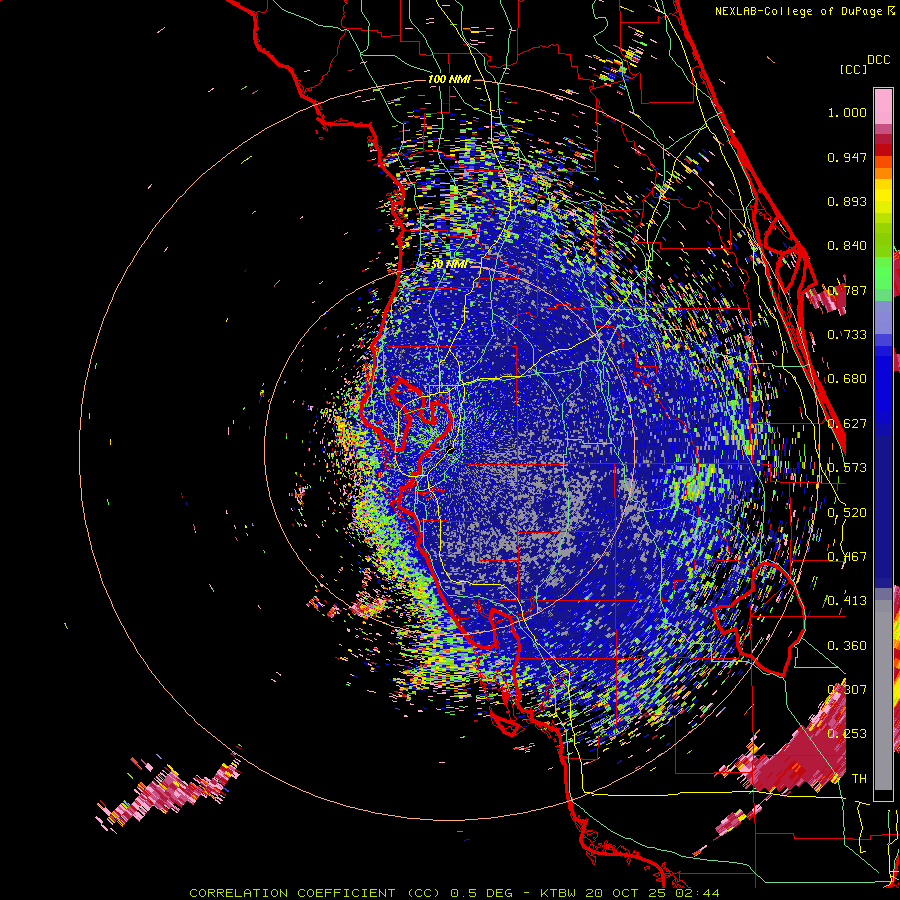Click the 100 NMI range ring label
900x900 pixels.
tap(449, 79)
